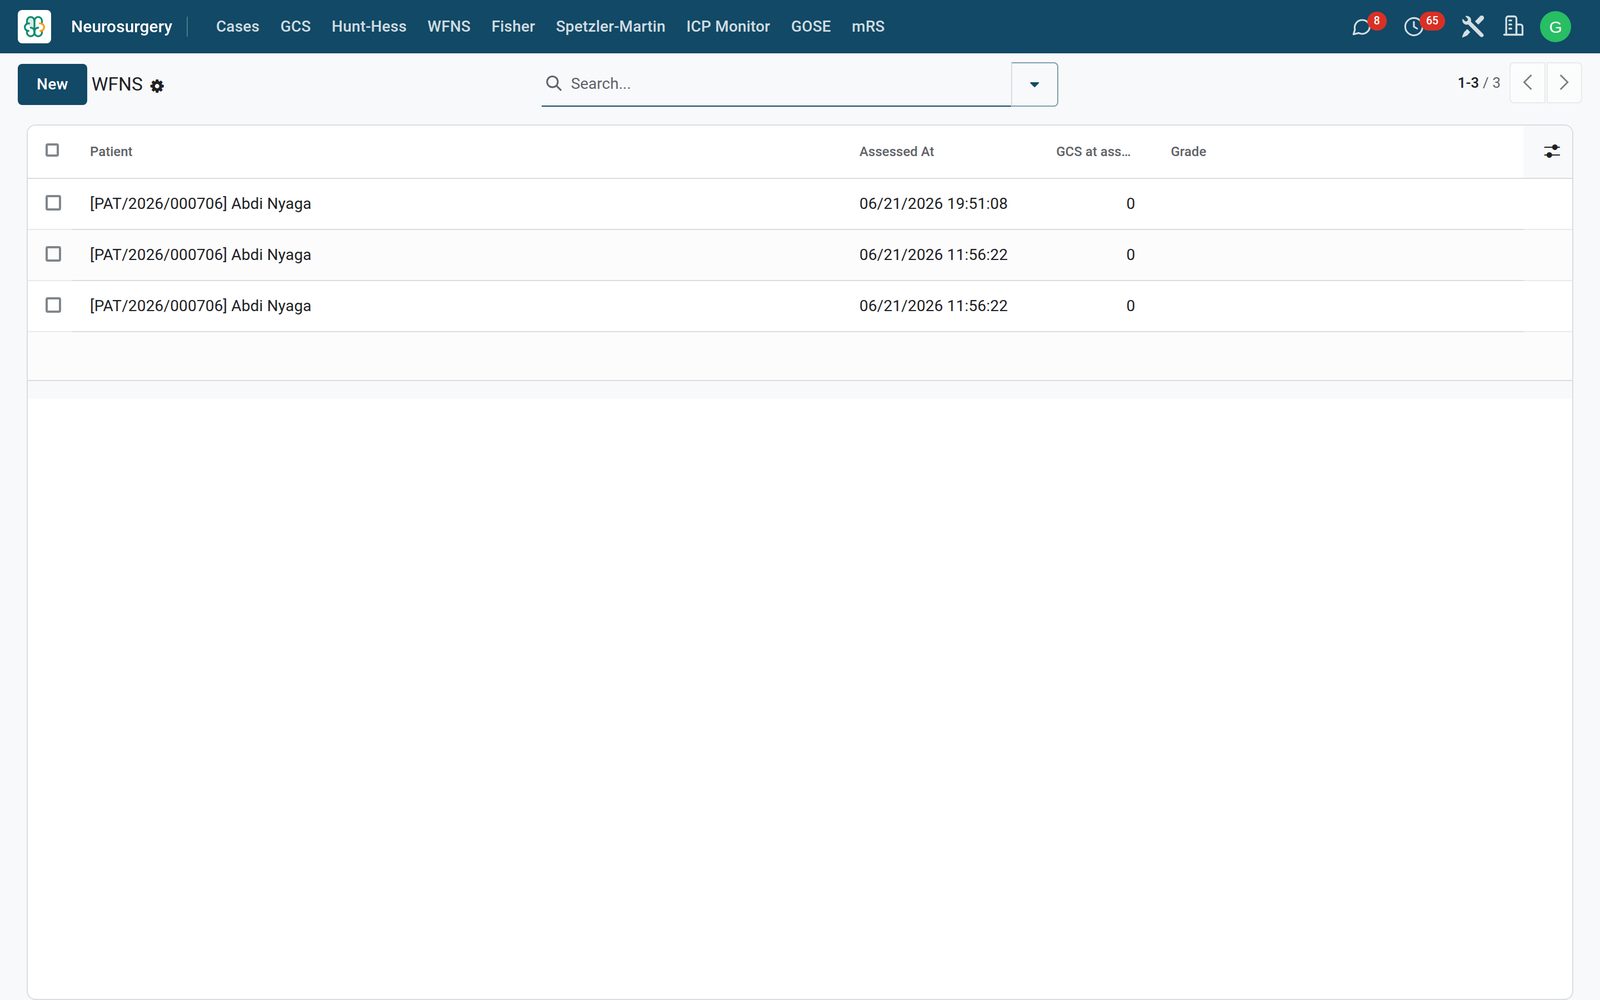Open the column adjust settings icon
The height and width of the screenshot is (1000, 1600).
pos(1551,151)
